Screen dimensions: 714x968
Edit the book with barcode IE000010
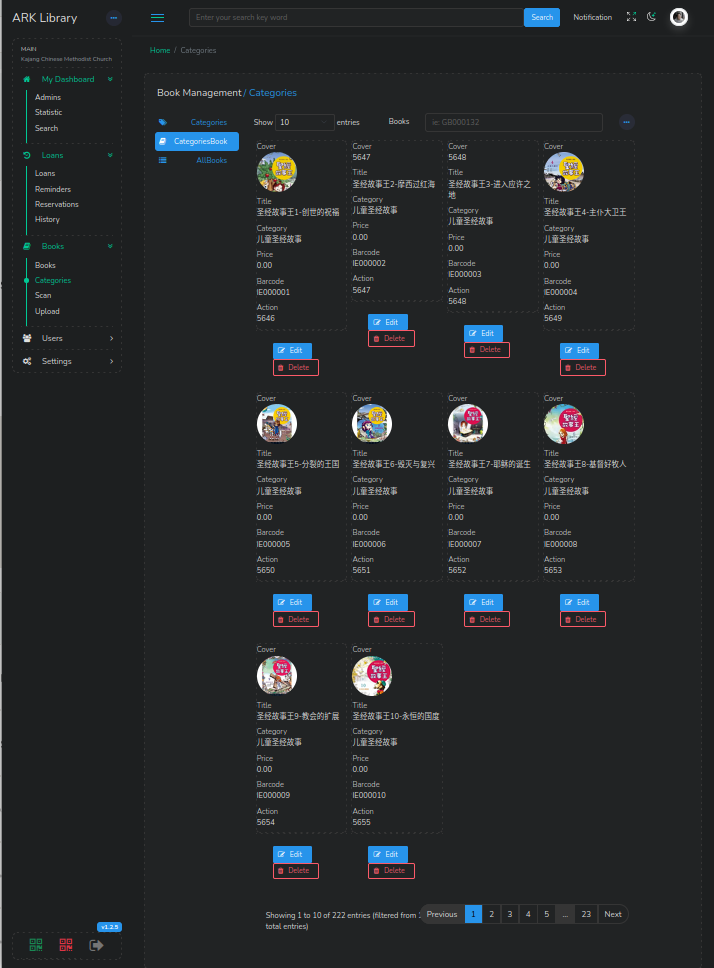(388, 854)
